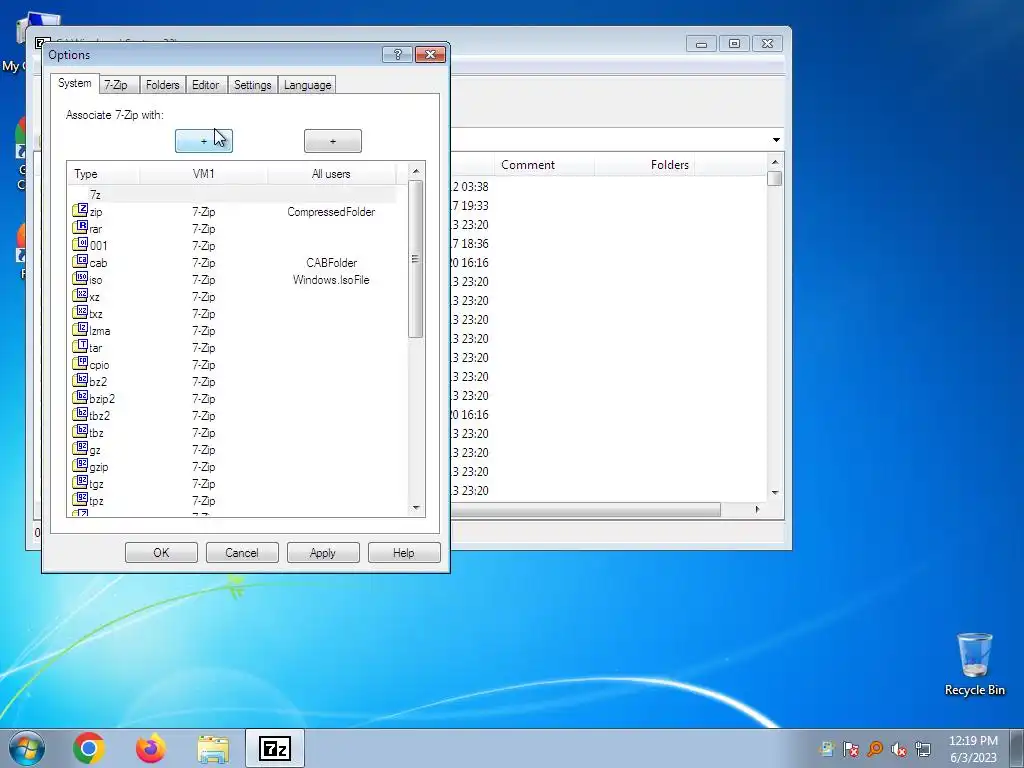This screenshot has width=1024, height=768.
Task: Click the Folders column header in file manager
Action: click(645, 165)
